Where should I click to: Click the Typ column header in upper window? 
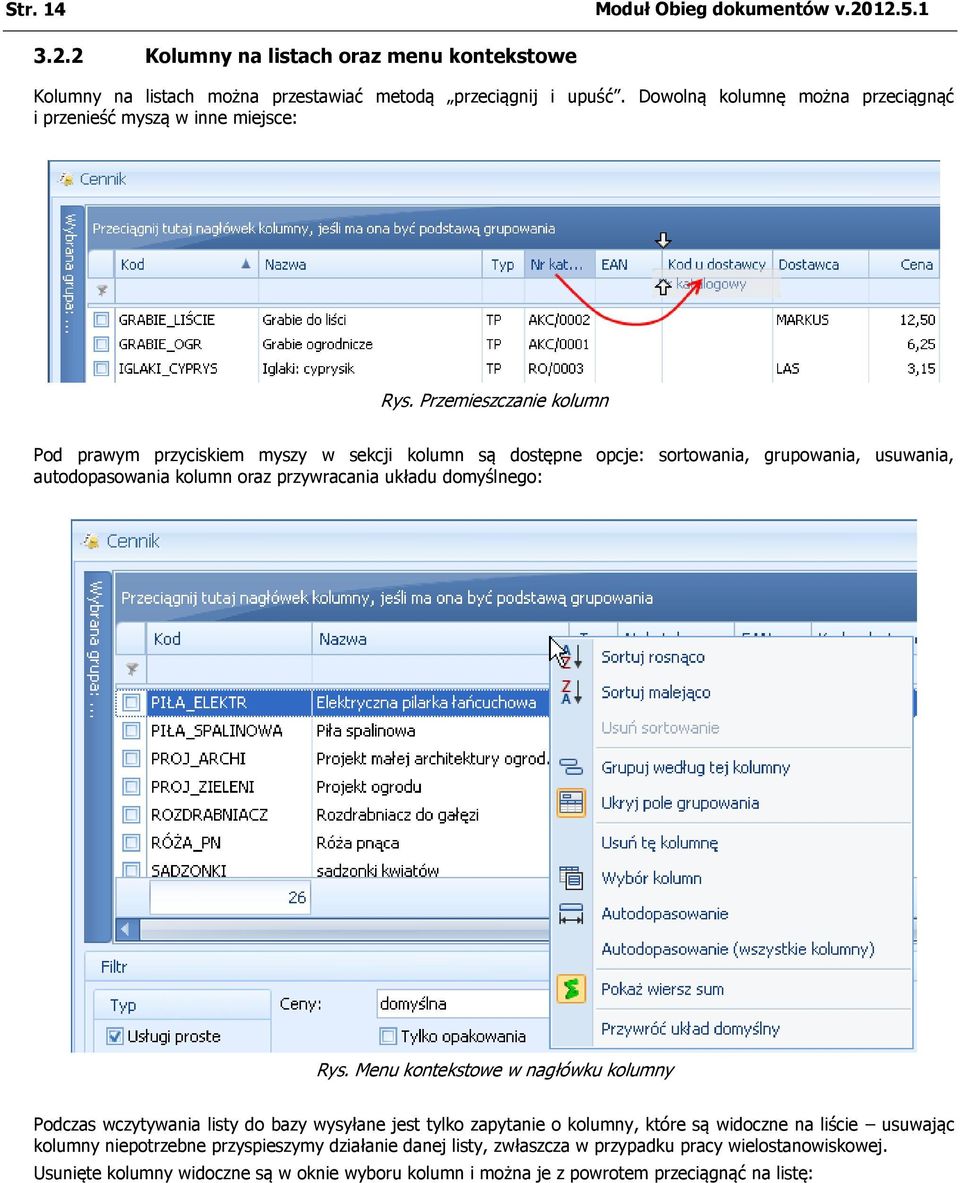tap(503, 264)
